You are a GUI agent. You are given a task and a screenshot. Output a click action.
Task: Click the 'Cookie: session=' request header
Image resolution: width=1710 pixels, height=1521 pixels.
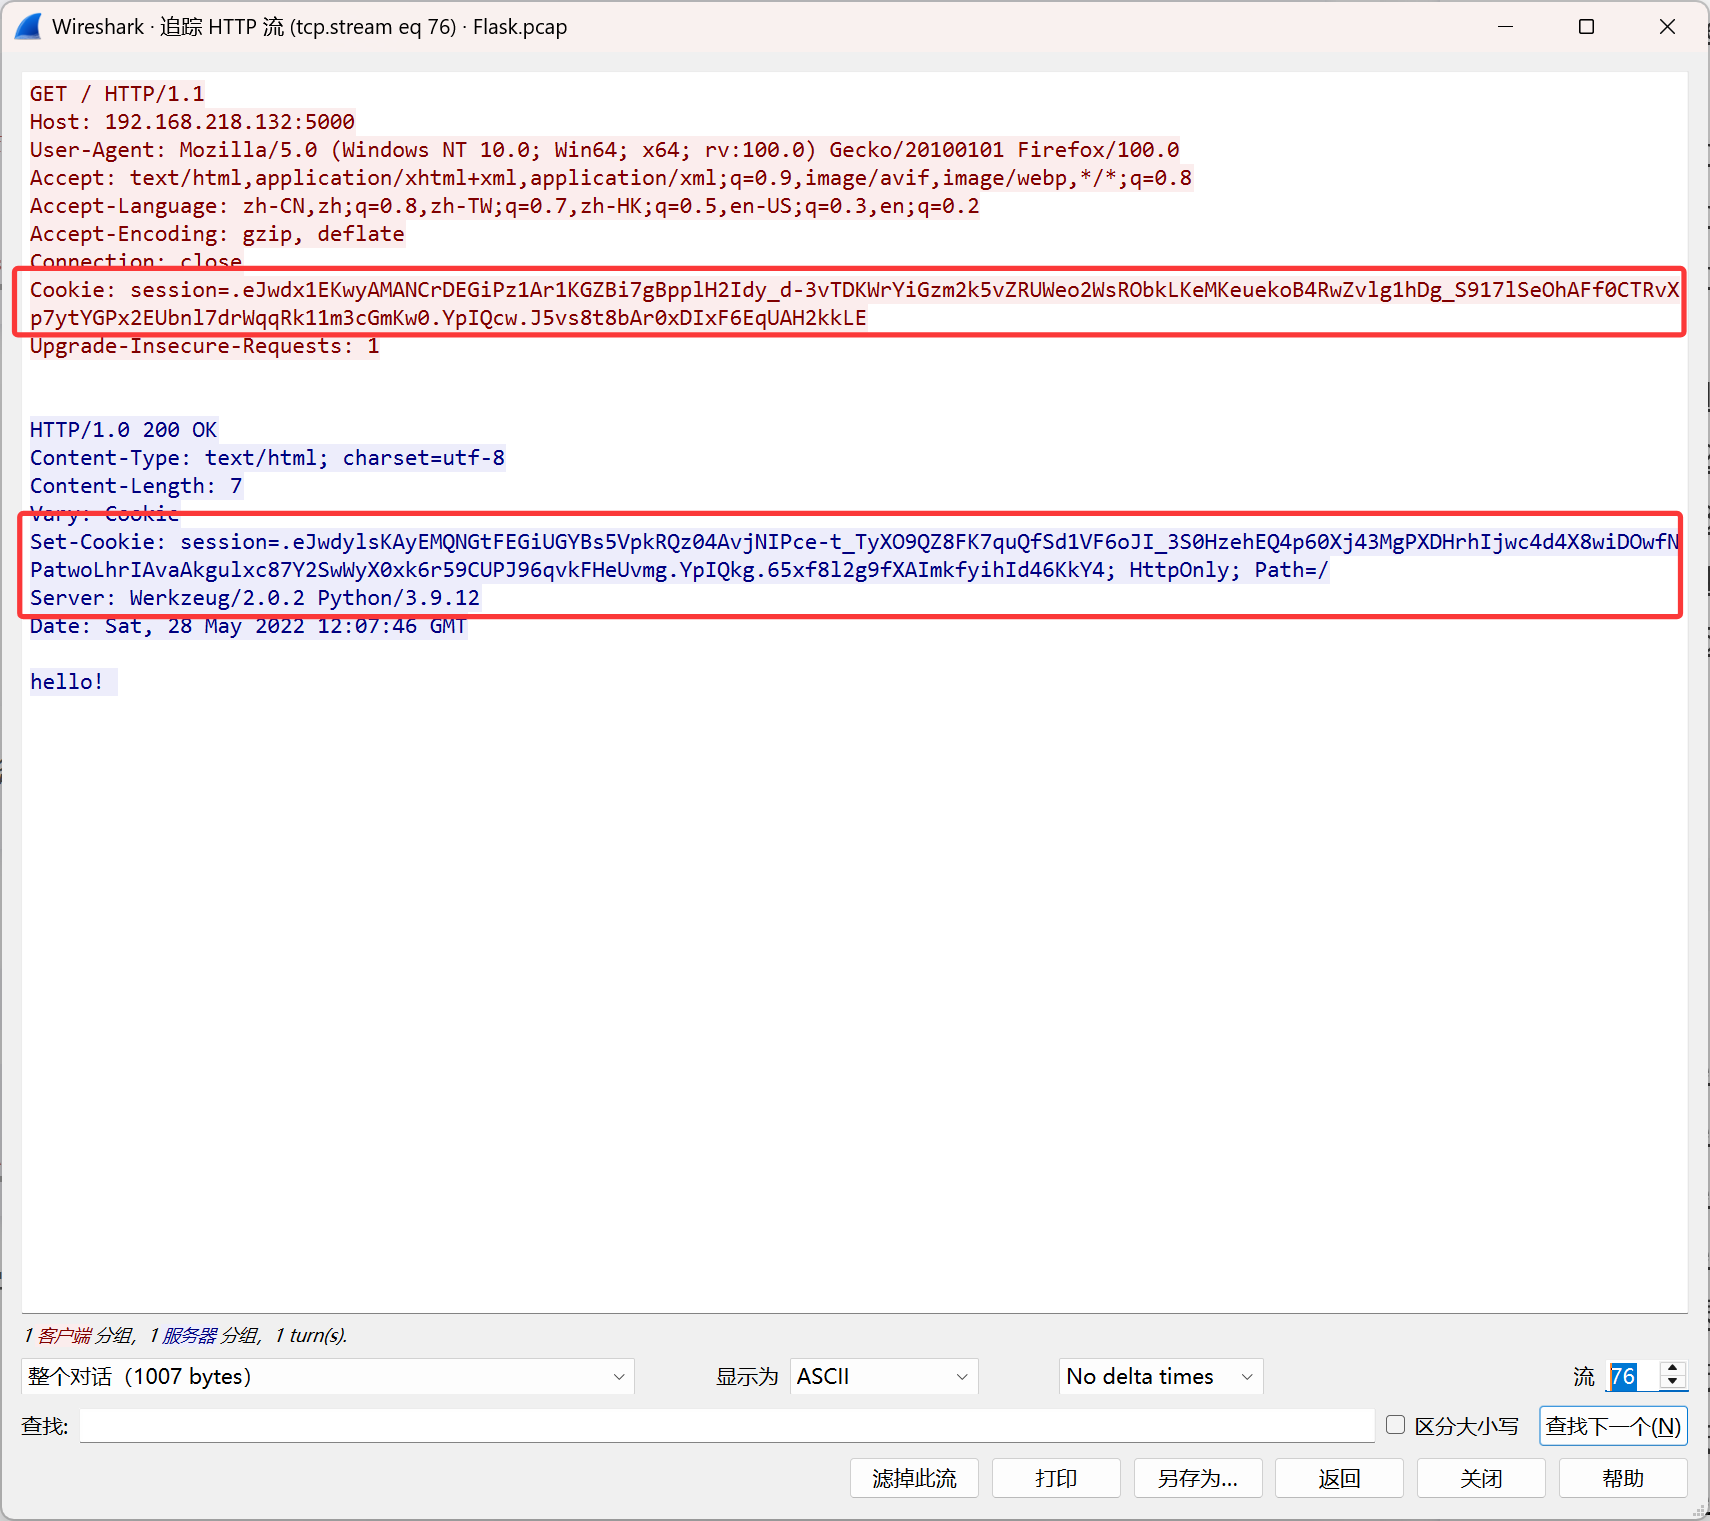854,304
